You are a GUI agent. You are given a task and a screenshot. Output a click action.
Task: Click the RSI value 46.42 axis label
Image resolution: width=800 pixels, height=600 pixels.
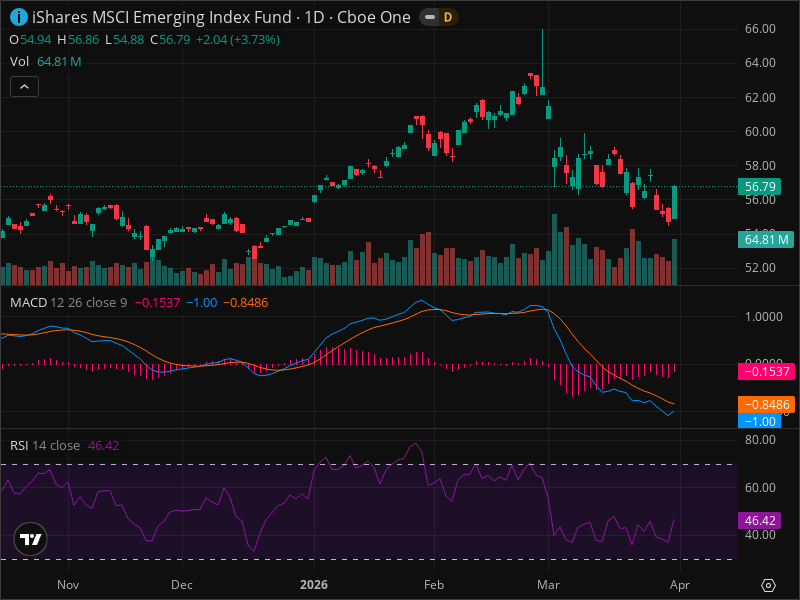click(760, 520)
